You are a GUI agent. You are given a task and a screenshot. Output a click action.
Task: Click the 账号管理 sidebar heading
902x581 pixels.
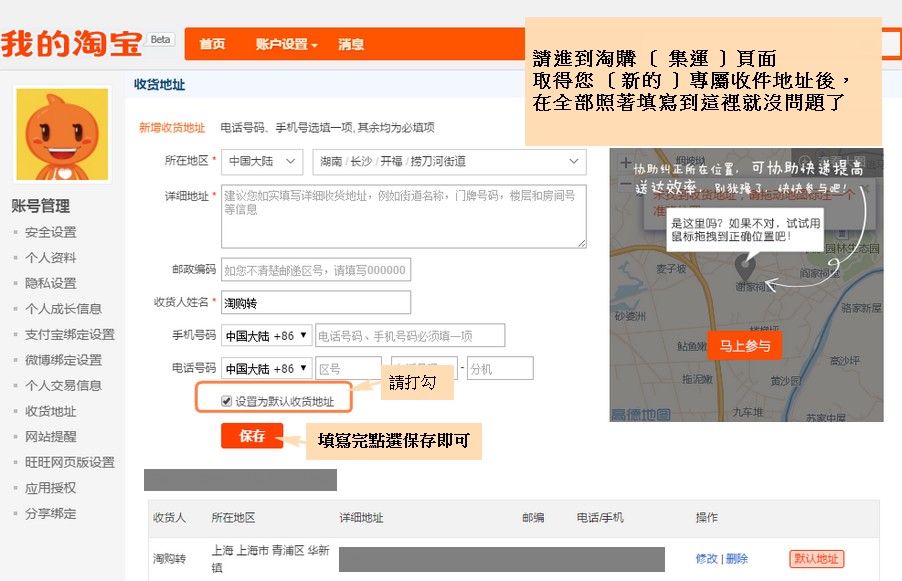point(41,205)
